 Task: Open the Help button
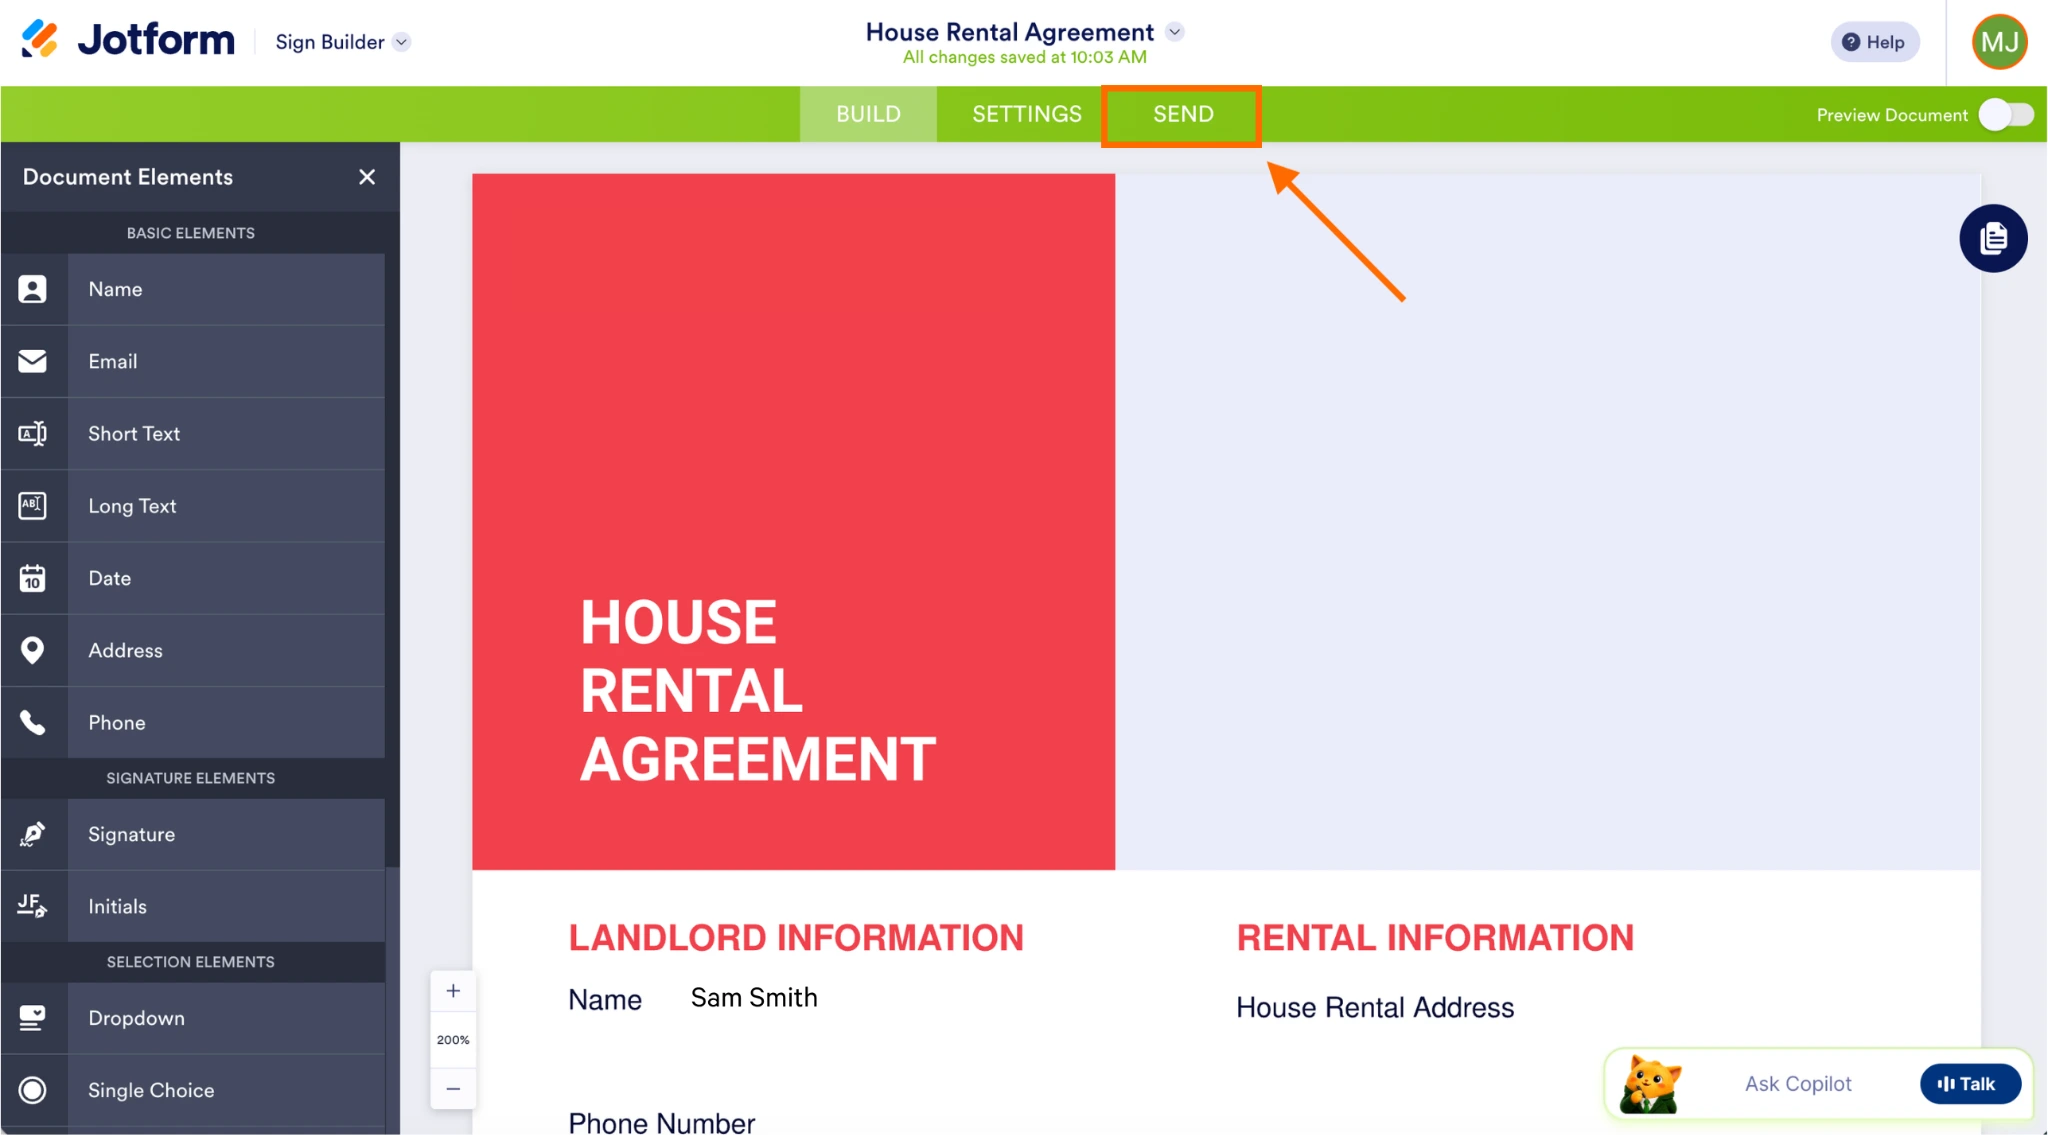click(x=1875, y=42)
